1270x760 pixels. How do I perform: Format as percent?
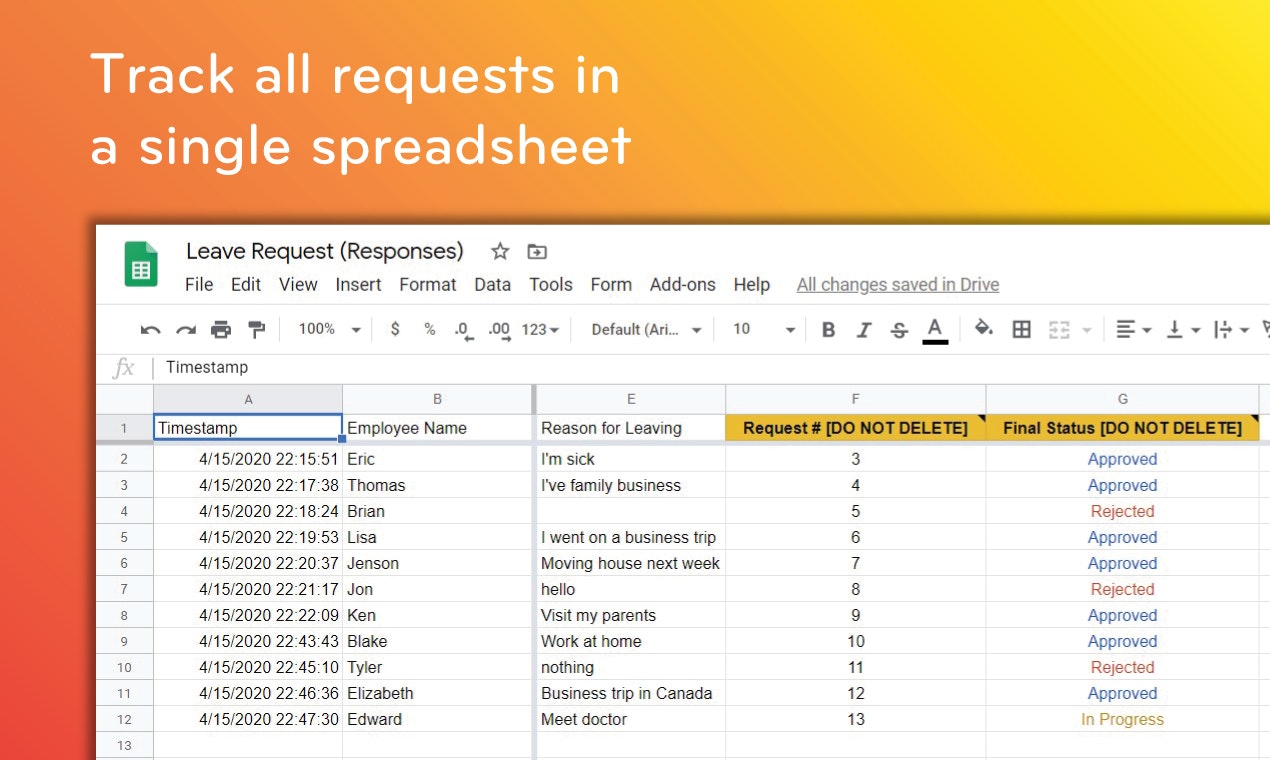[430, 329]
